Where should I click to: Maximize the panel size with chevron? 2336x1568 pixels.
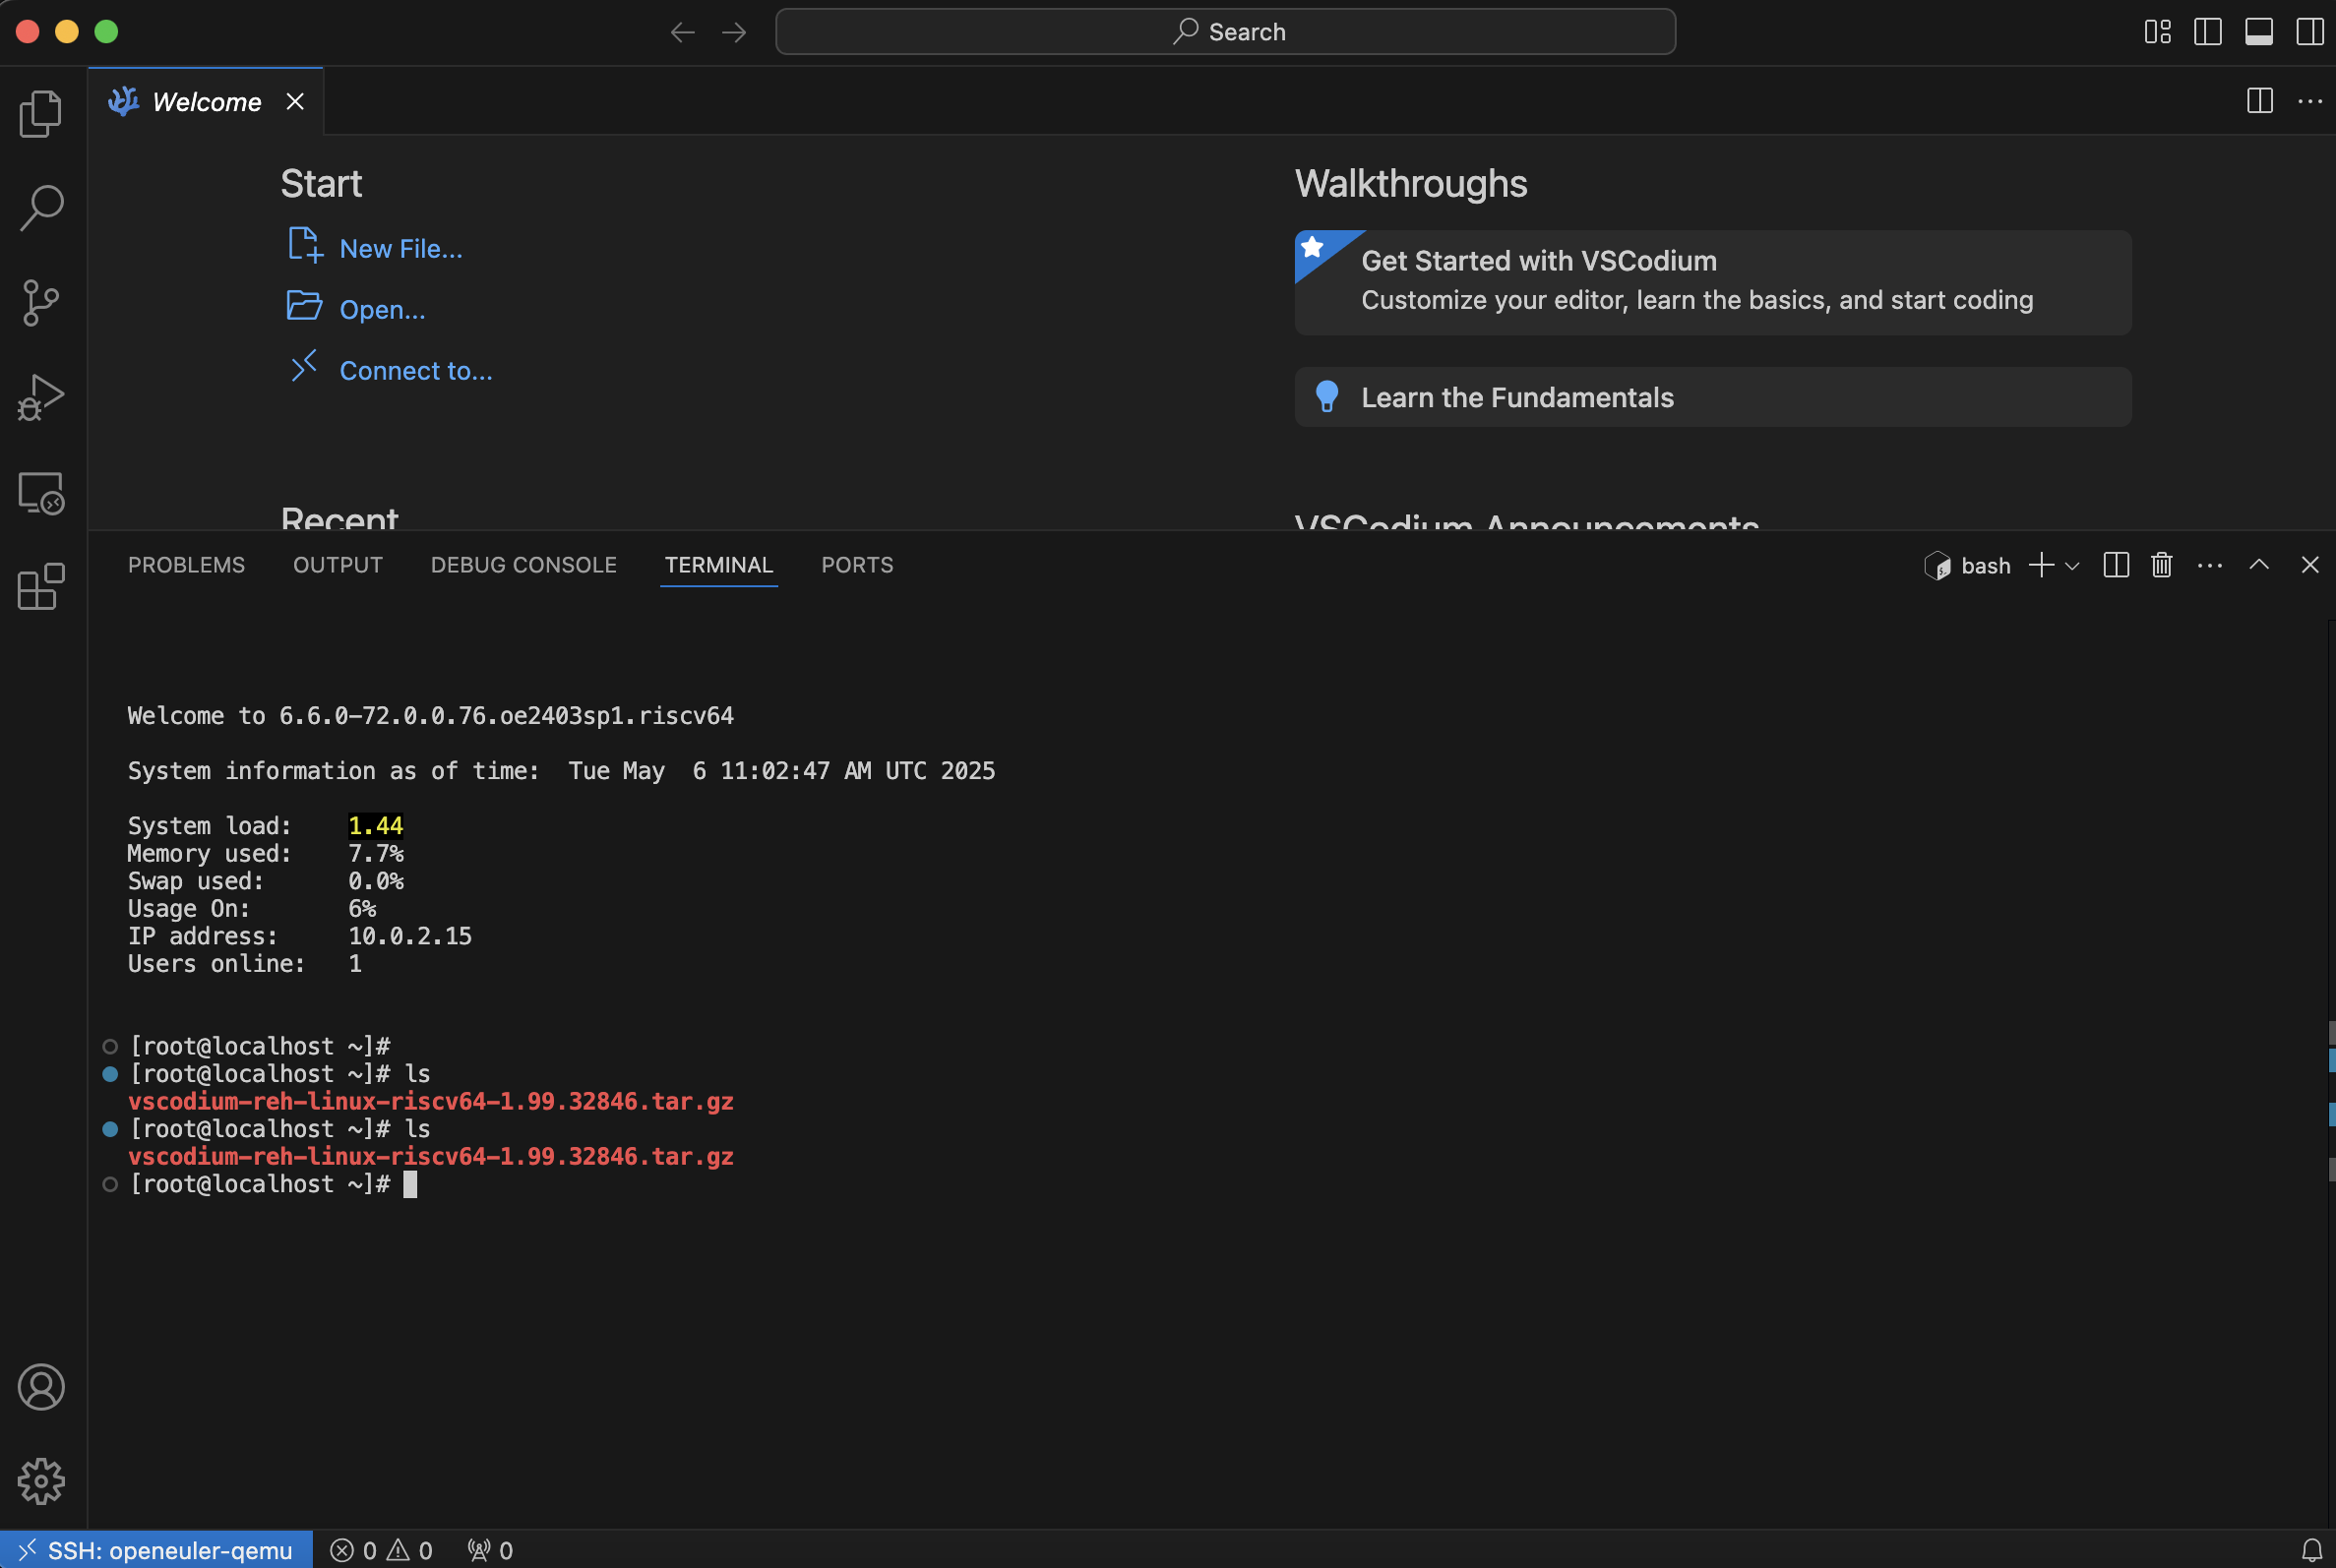tap(2258, 565)
